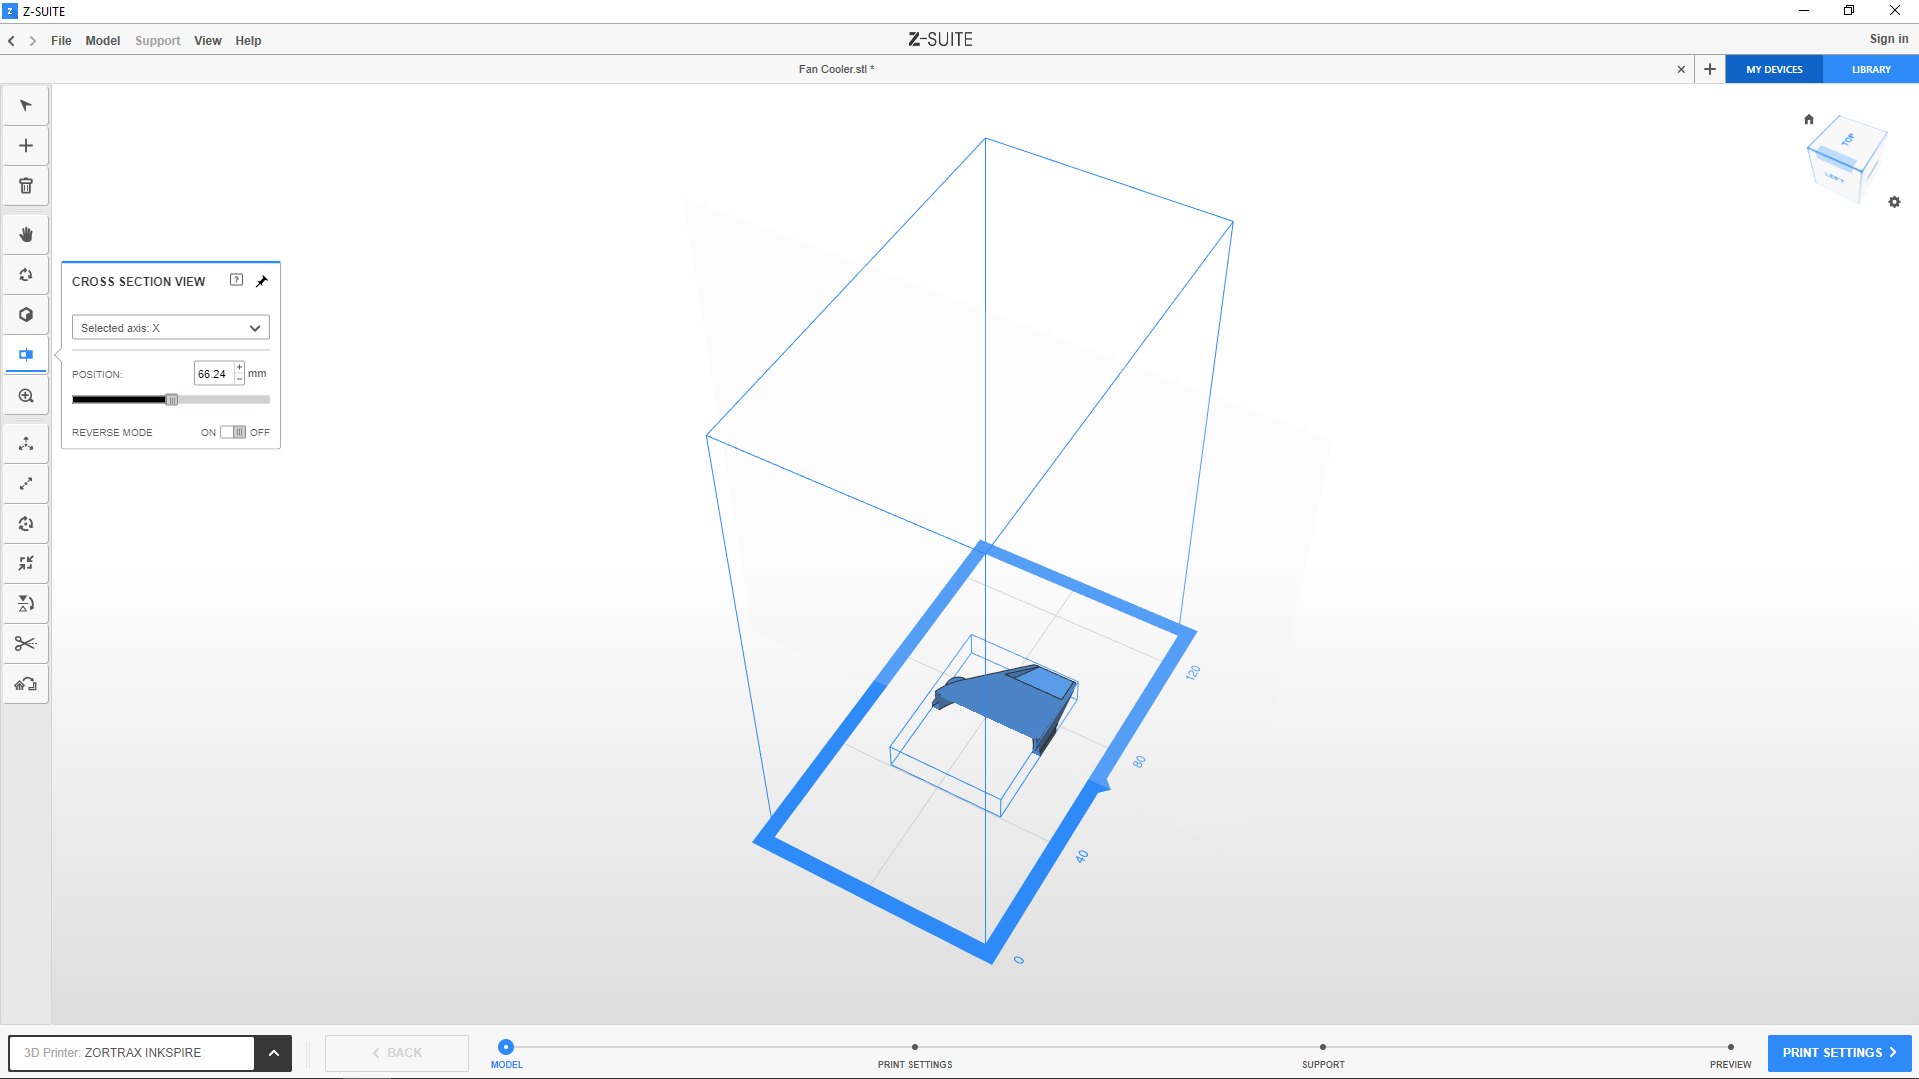1919x1079 pixels.
Task: Select the move model tool
Action: pyautogui.click(x=26, y=444)
